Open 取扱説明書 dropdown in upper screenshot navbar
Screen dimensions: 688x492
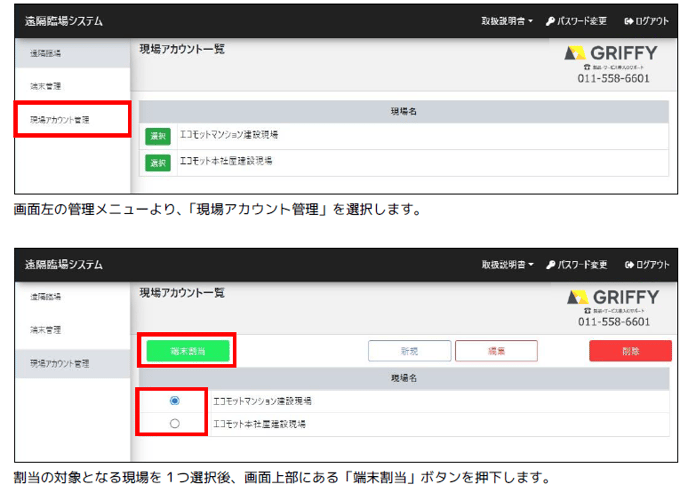click(507, 21)
